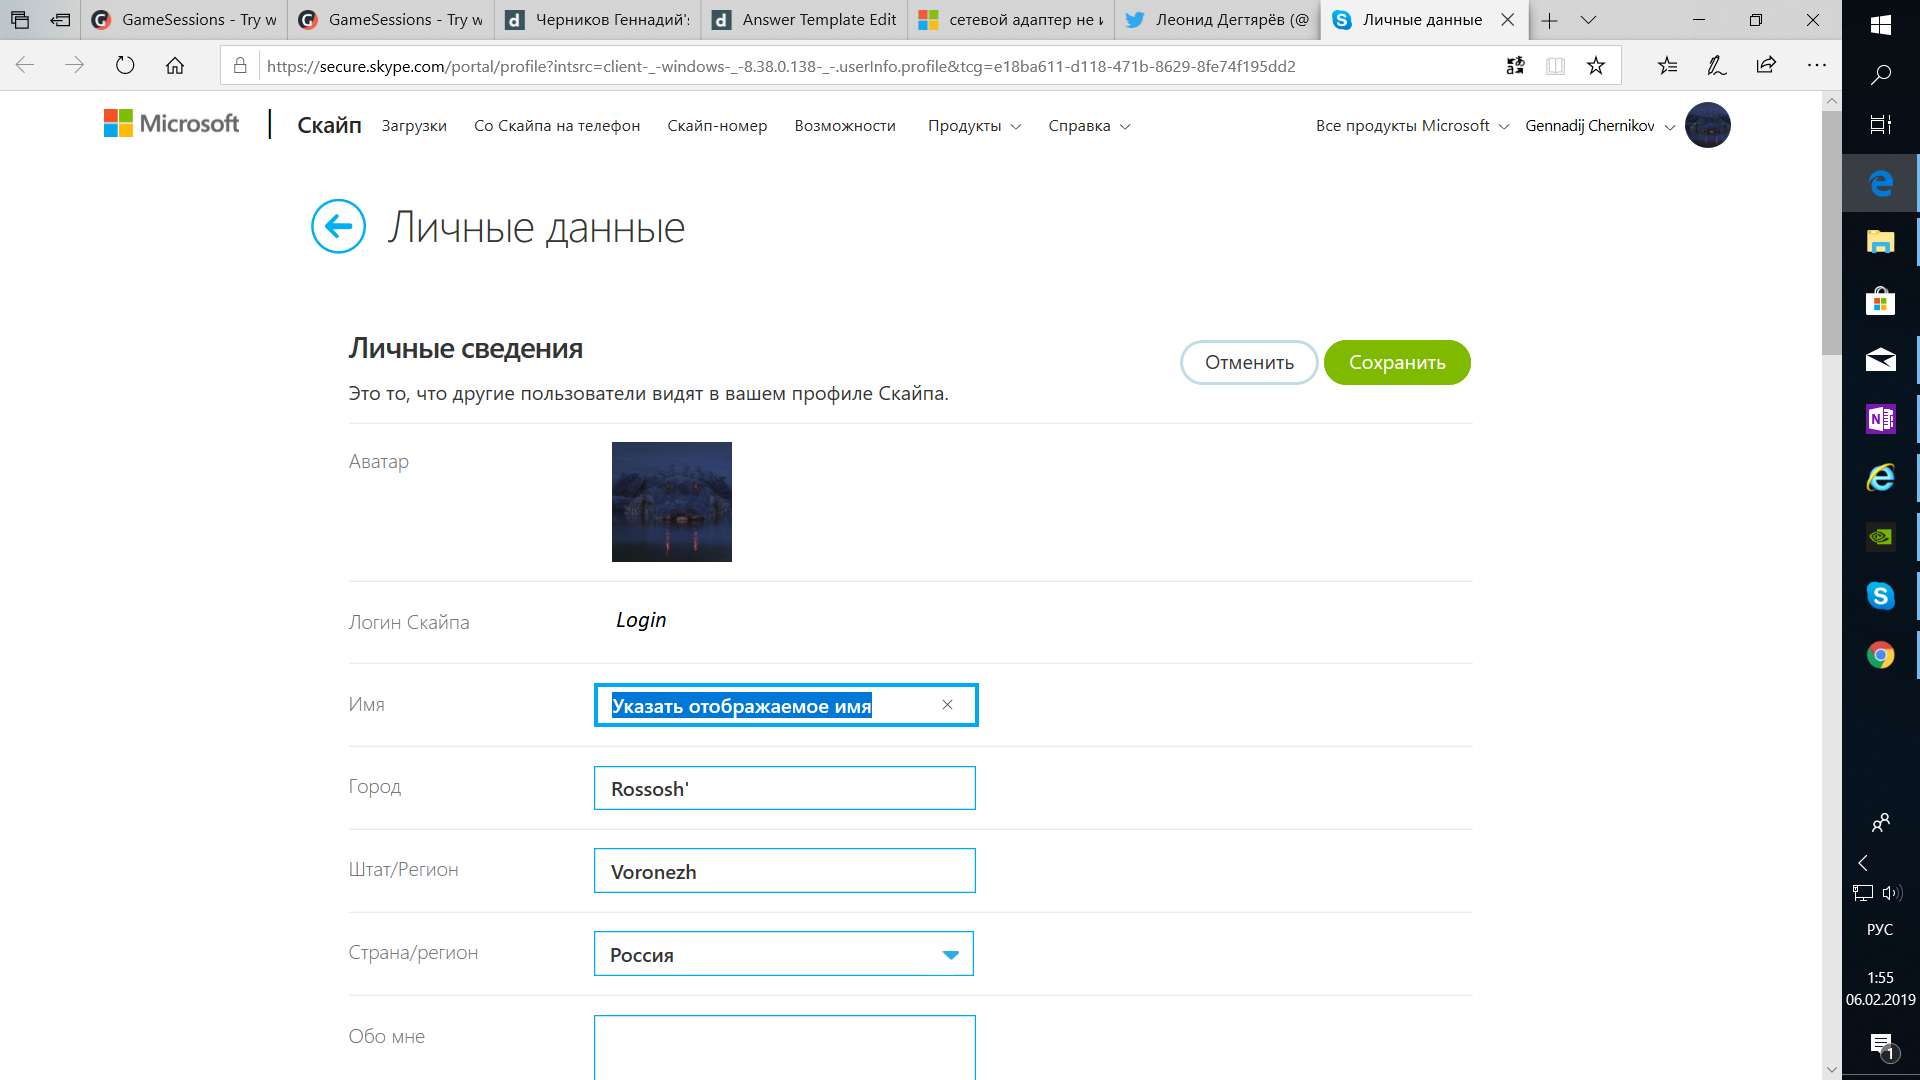Screen dimensions: 1920x1080
Task: Click the Сохранить button
Action: [1397, 362]
